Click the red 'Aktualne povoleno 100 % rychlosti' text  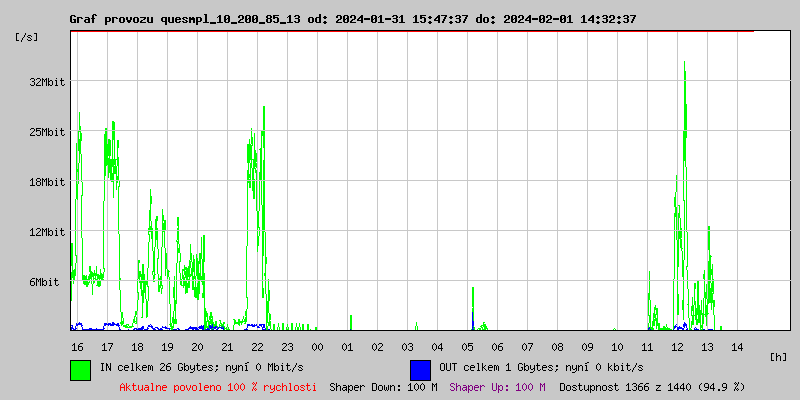click(x=218, y=386)
